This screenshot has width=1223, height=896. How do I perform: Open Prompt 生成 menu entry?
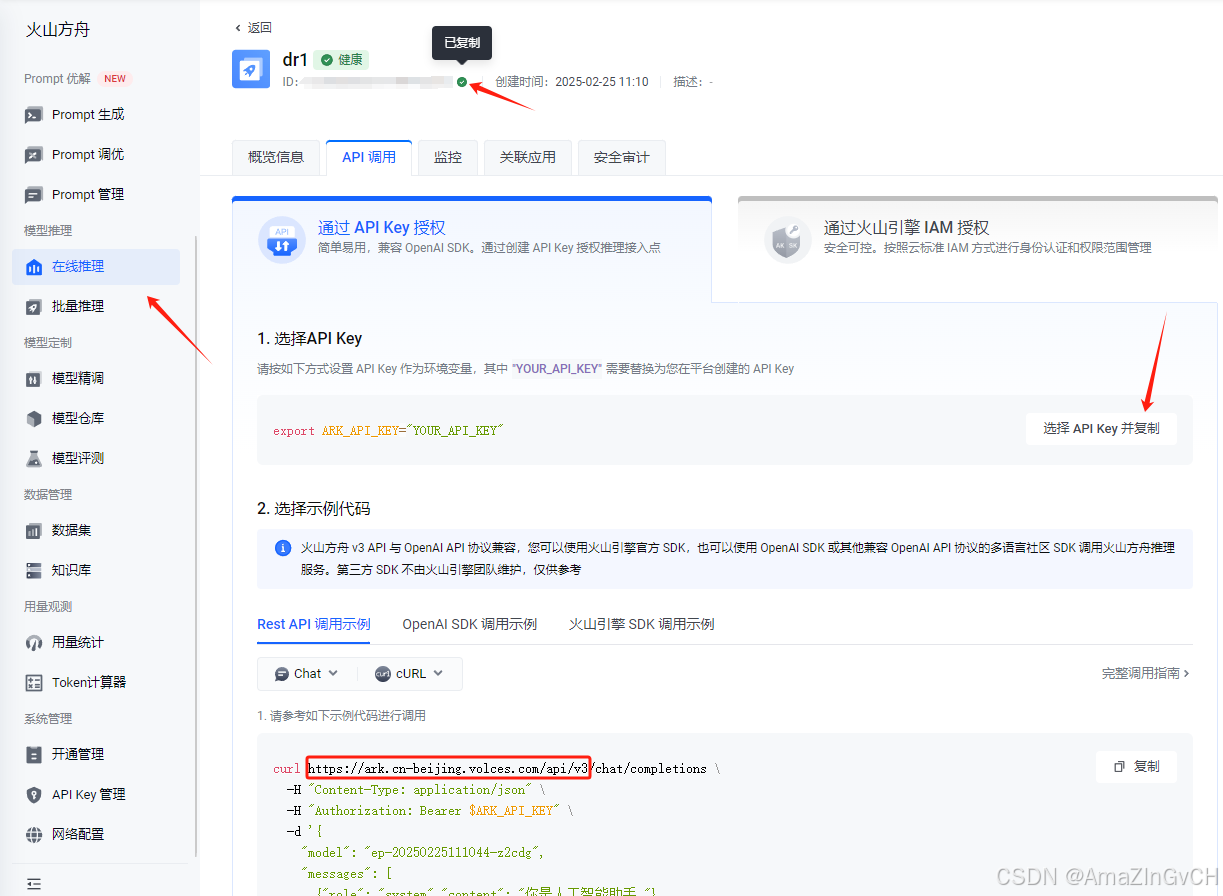96,115
